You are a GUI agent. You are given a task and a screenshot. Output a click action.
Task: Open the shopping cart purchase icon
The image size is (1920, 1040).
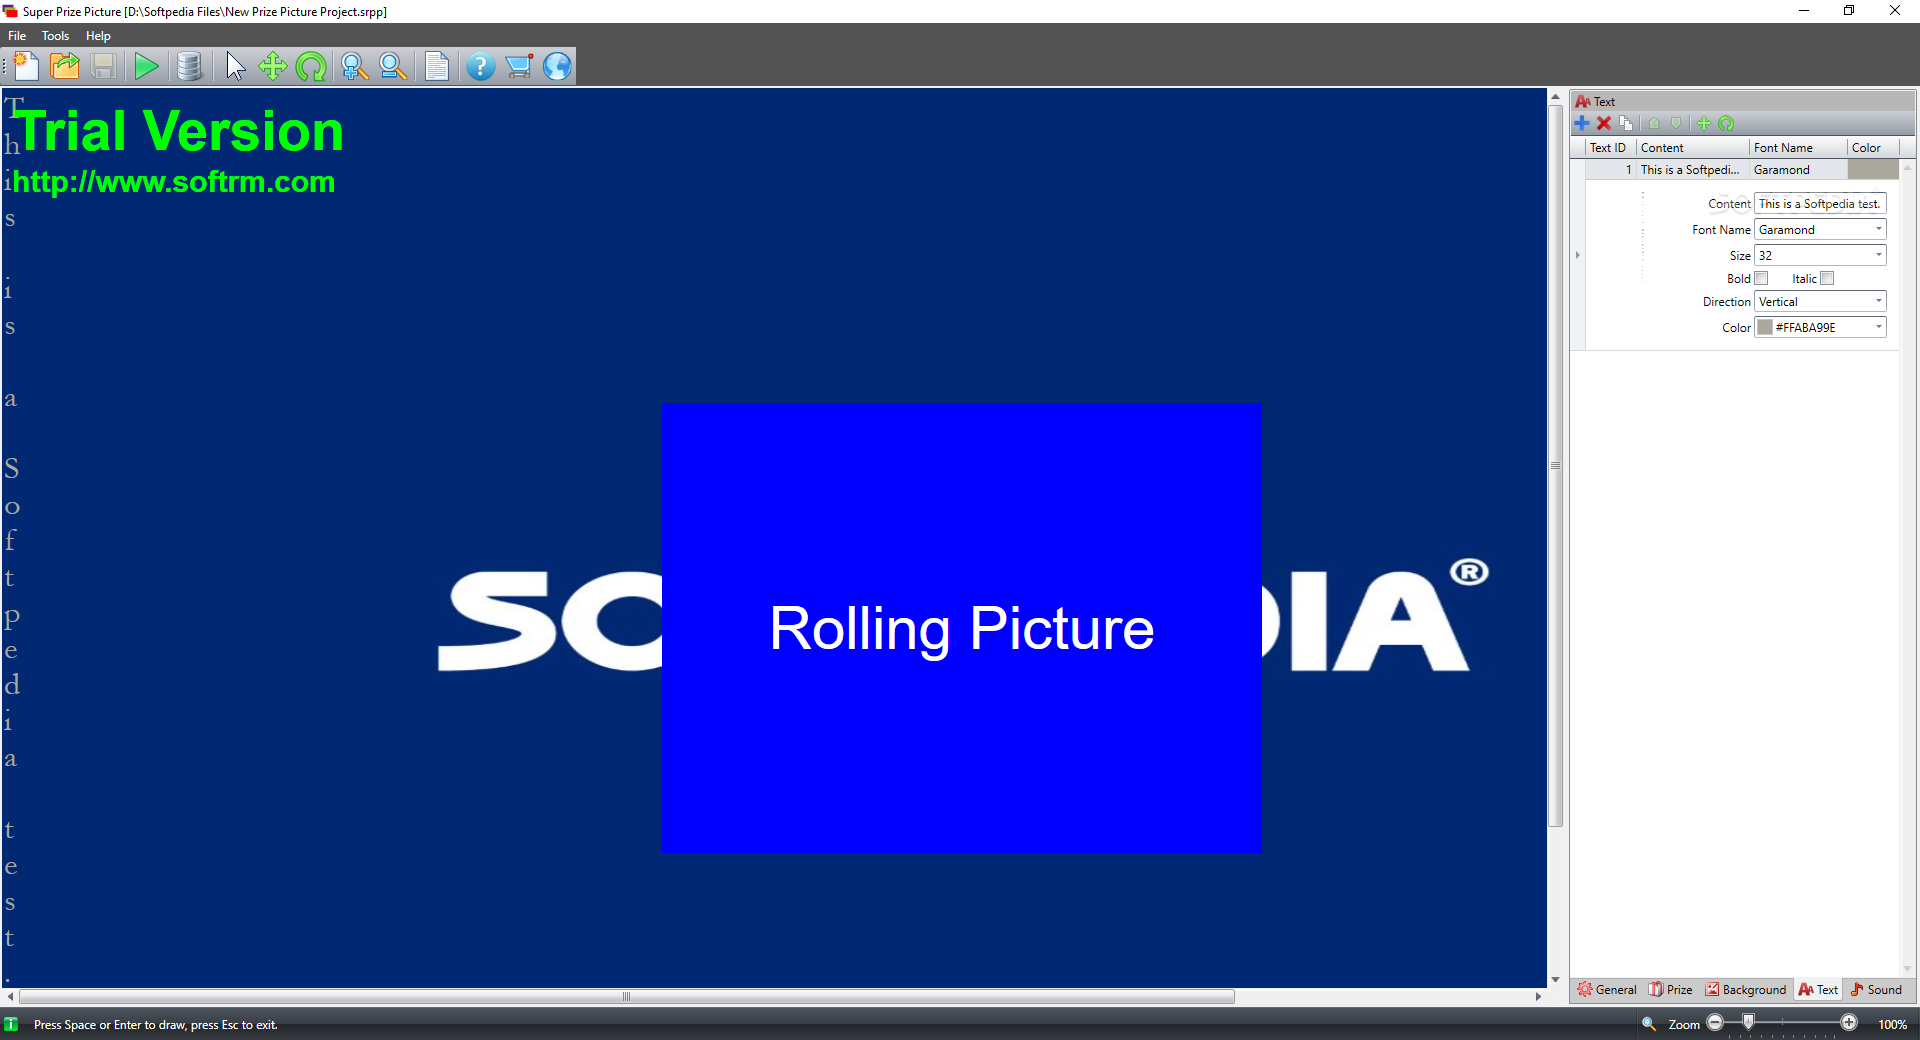click(x=518, y=66)
